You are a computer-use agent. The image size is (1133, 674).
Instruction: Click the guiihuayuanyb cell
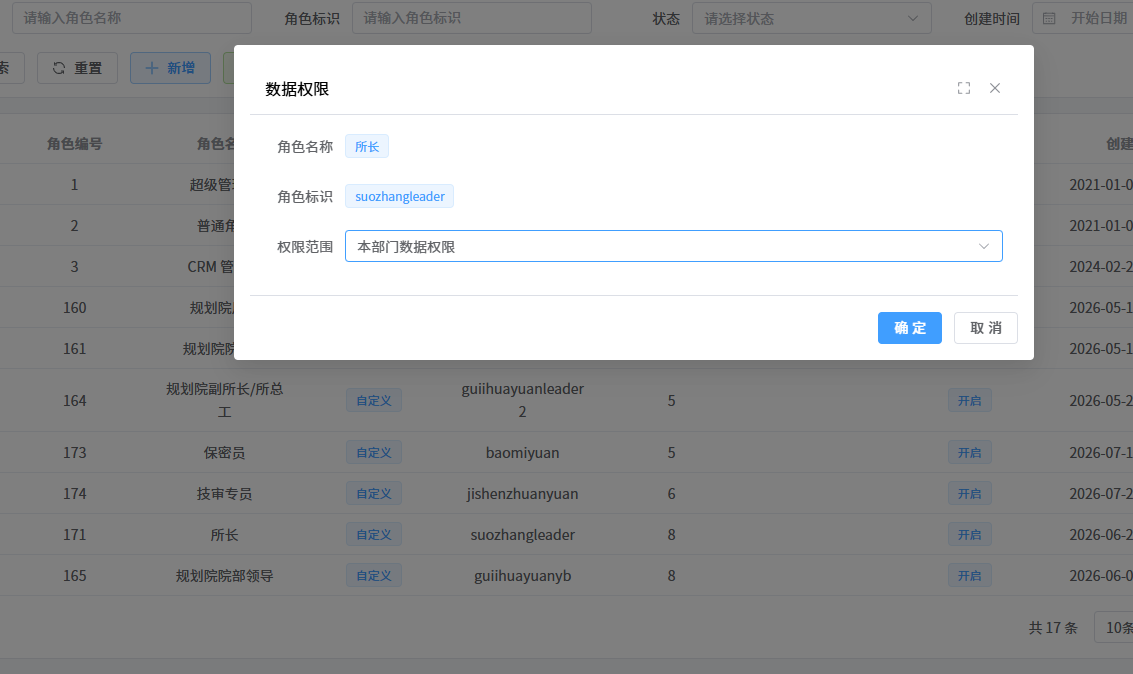click(x=522, y=576)
